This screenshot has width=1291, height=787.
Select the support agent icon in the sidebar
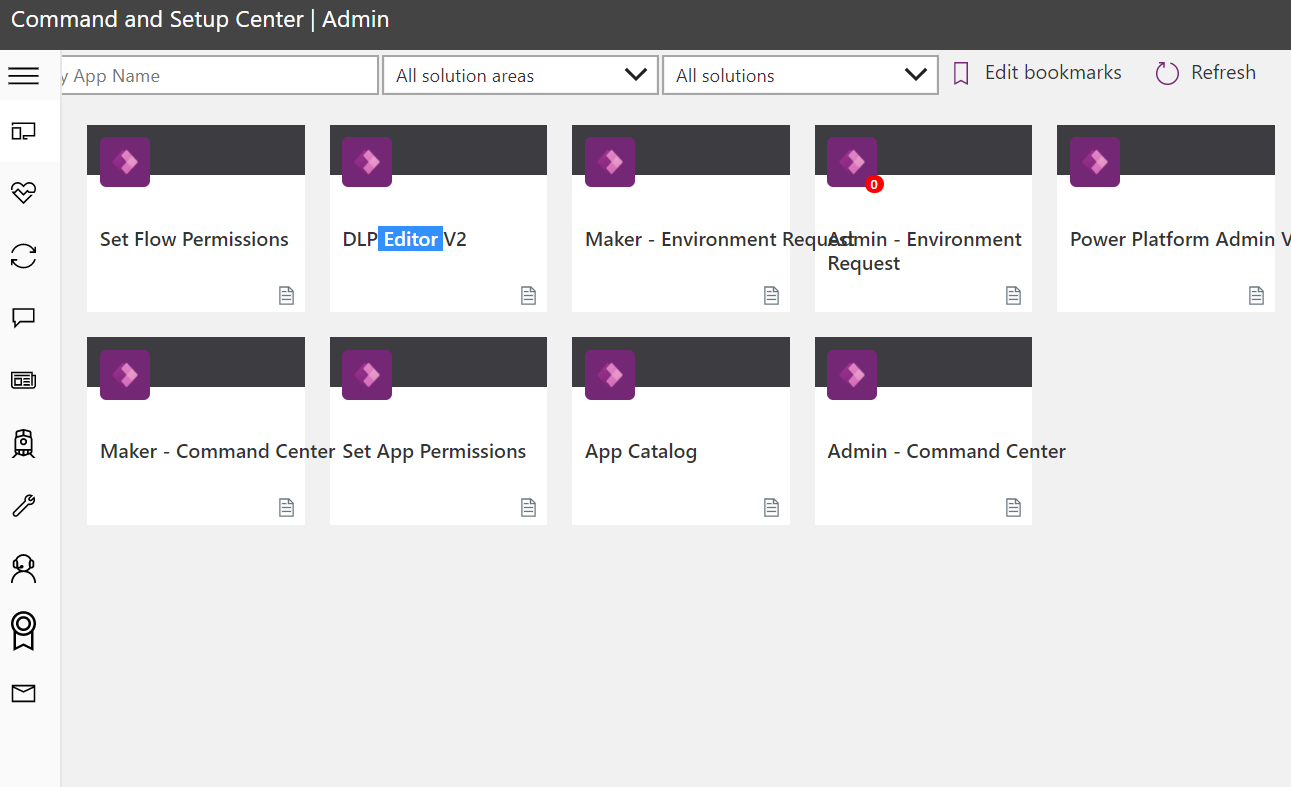pos(23,568)
